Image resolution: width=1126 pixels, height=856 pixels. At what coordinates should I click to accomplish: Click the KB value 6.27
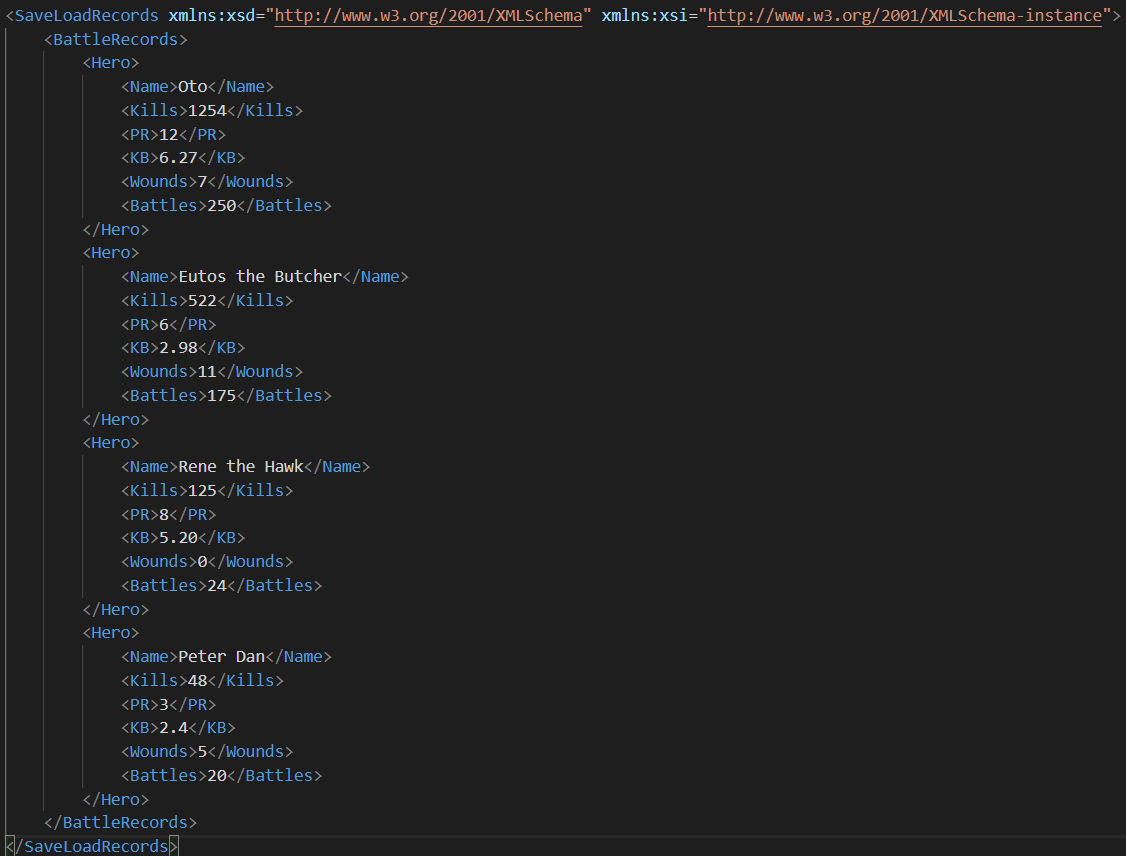[x=178, y=158]
